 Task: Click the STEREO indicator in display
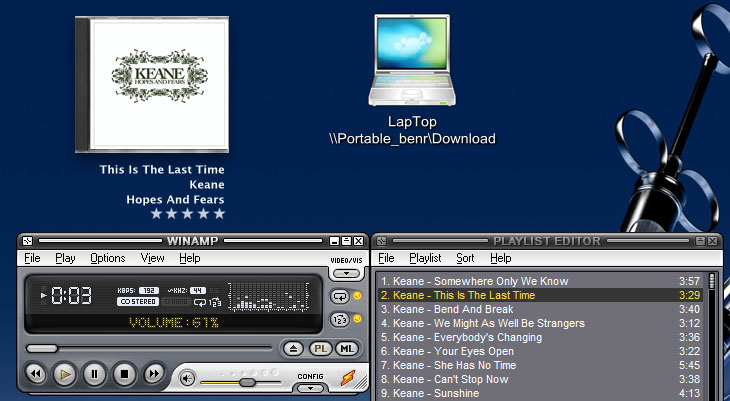click(x=138, y=302)
